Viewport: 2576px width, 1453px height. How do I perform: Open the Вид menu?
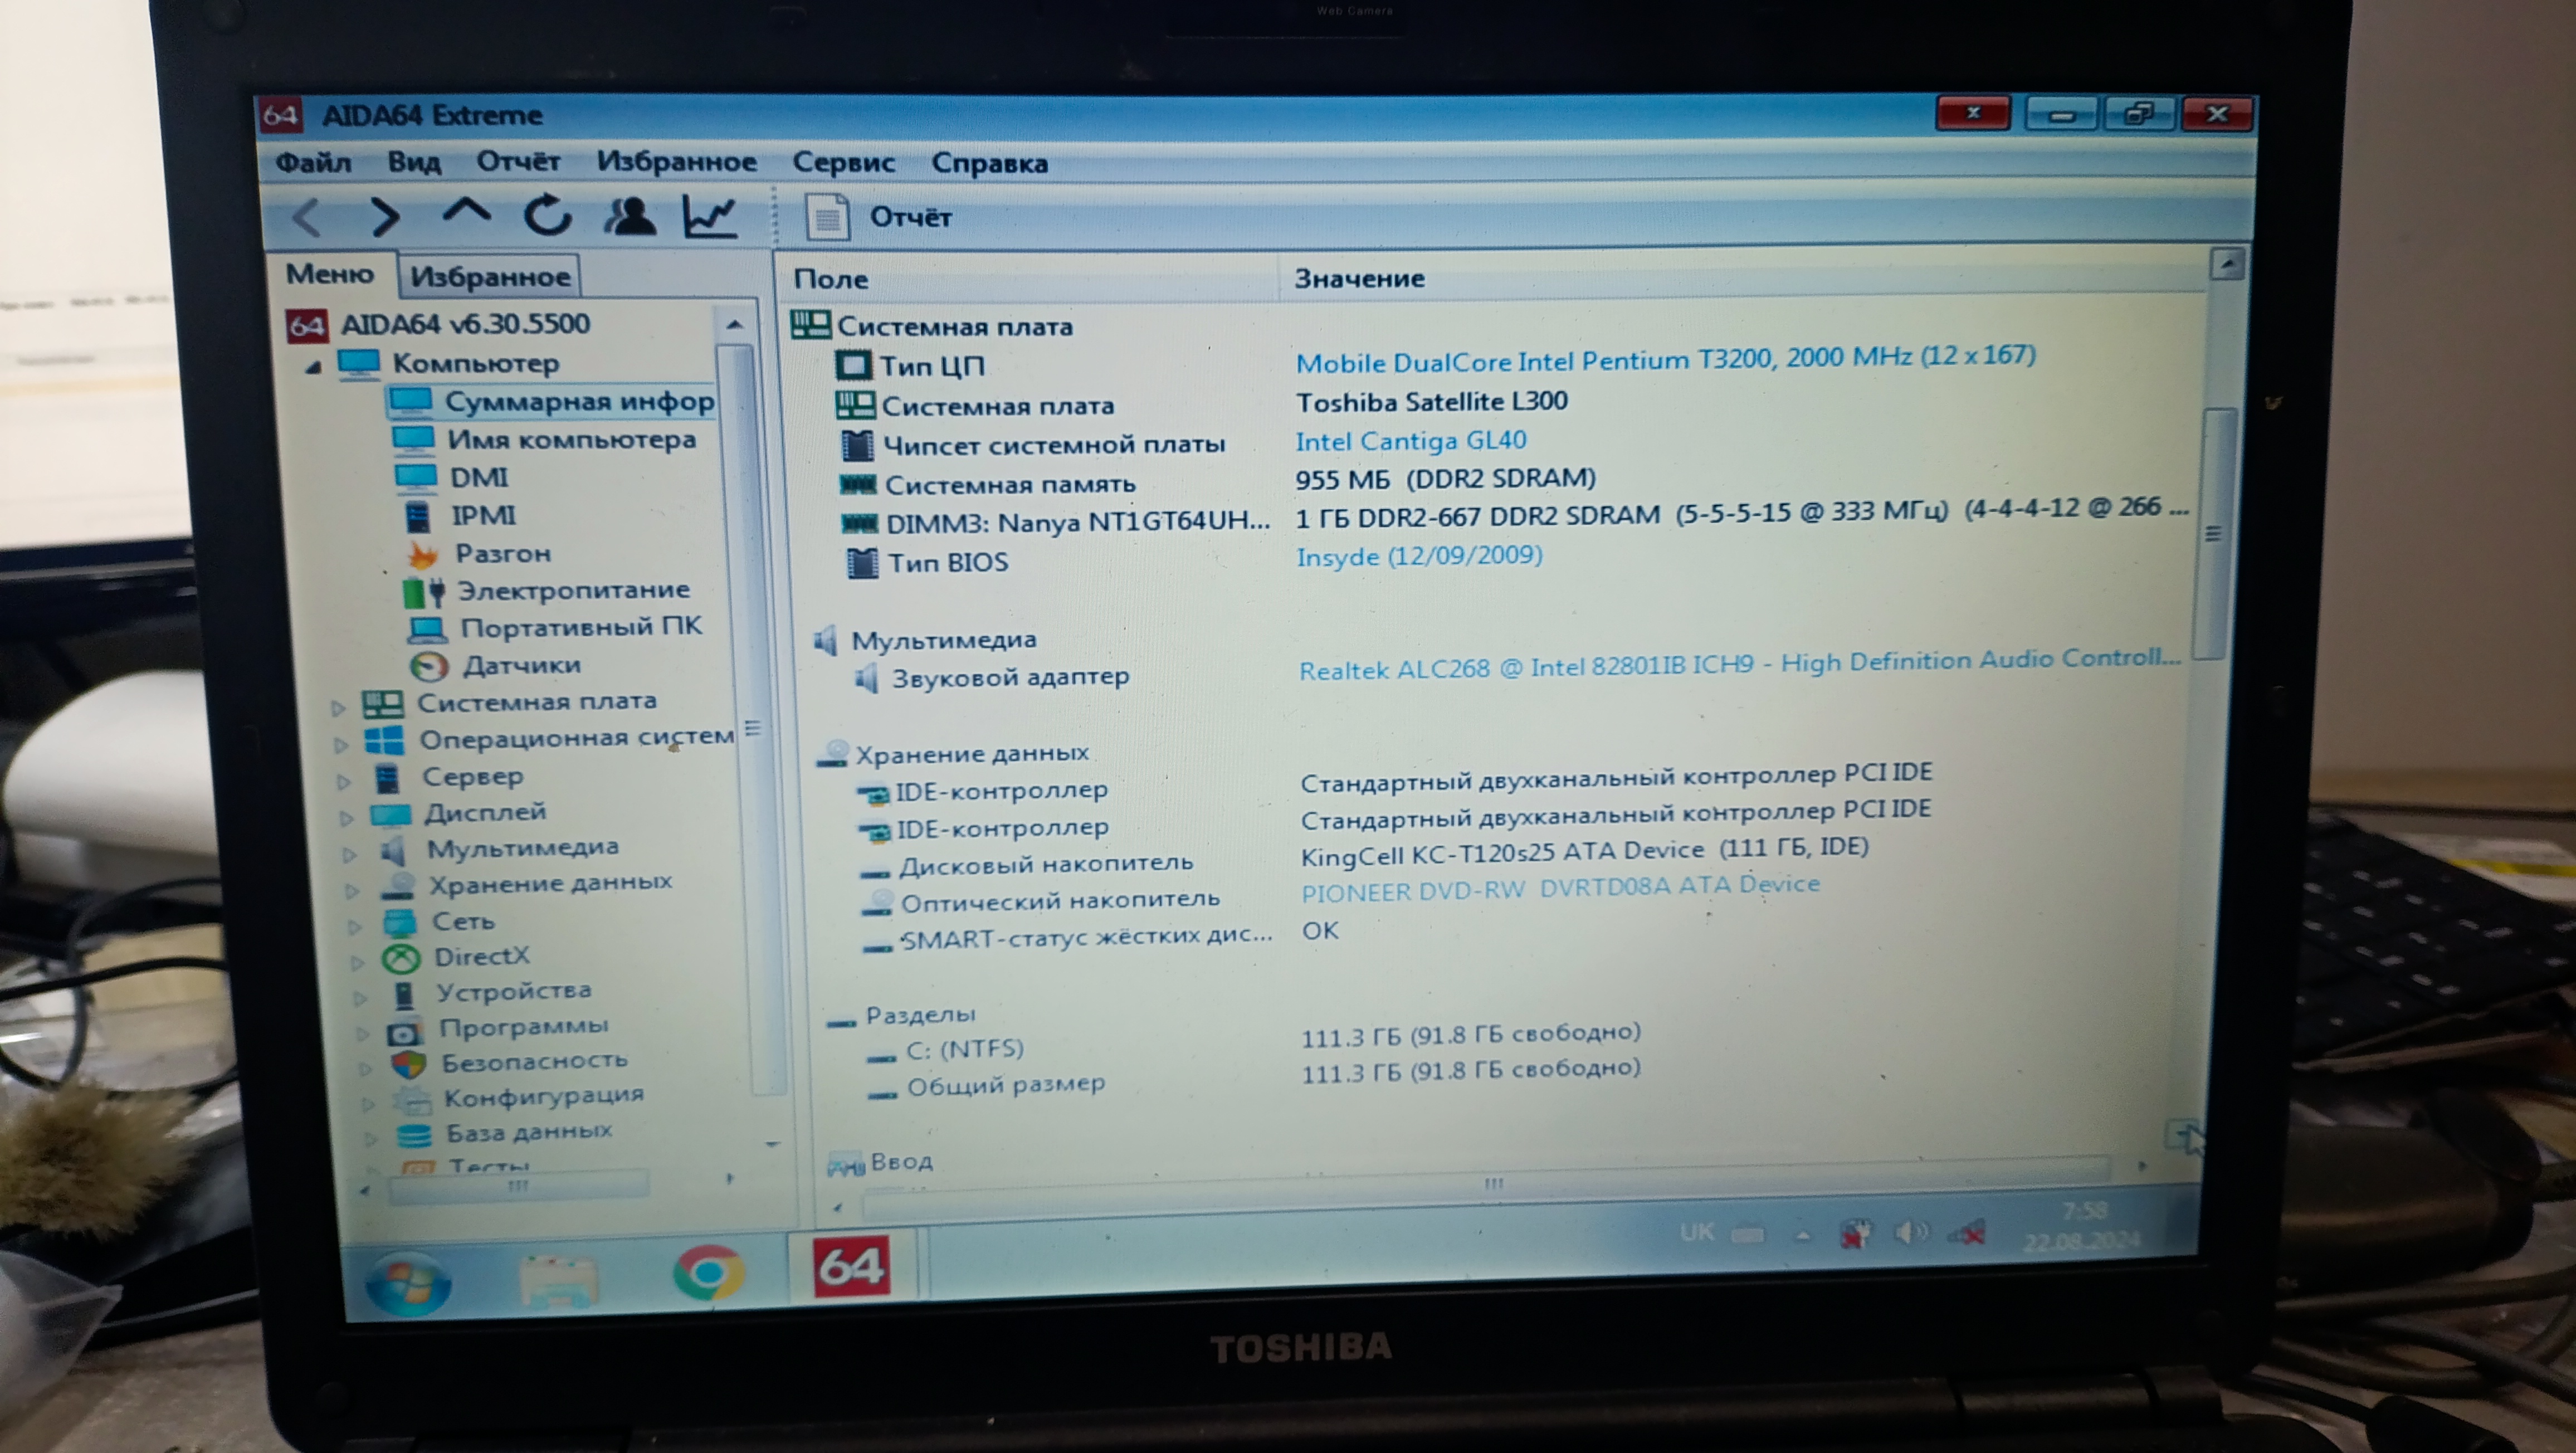click(414, 162)
